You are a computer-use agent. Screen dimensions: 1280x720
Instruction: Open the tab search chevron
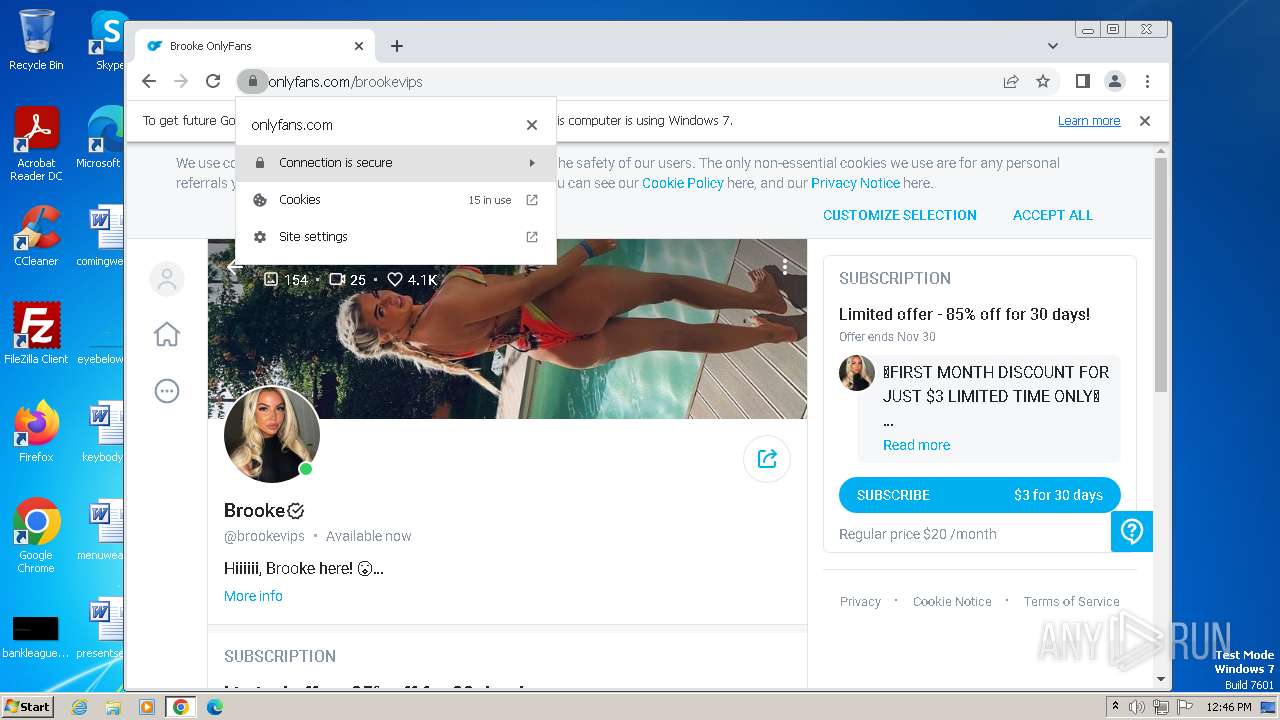1053,46
